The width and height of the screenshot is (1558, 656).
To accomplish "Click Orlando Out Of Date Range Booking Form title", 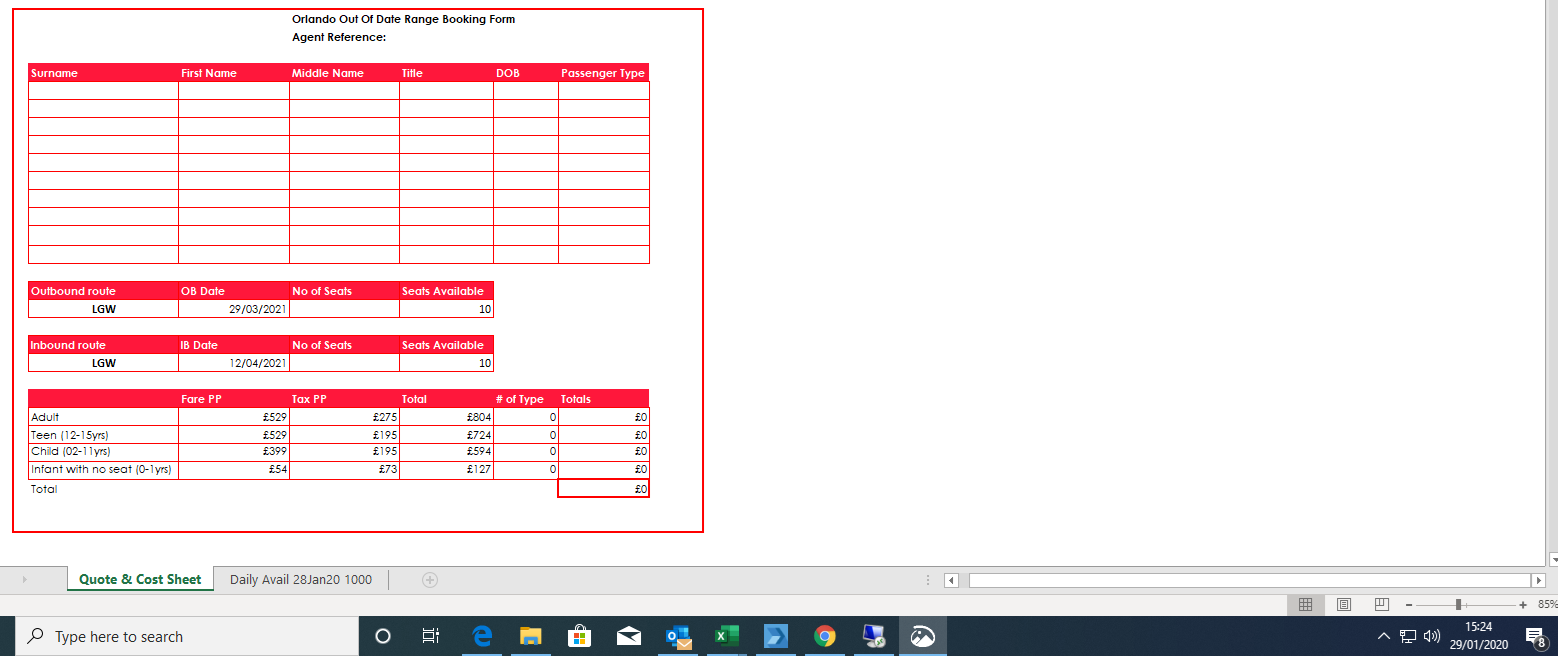I will [x=404, y=19].
